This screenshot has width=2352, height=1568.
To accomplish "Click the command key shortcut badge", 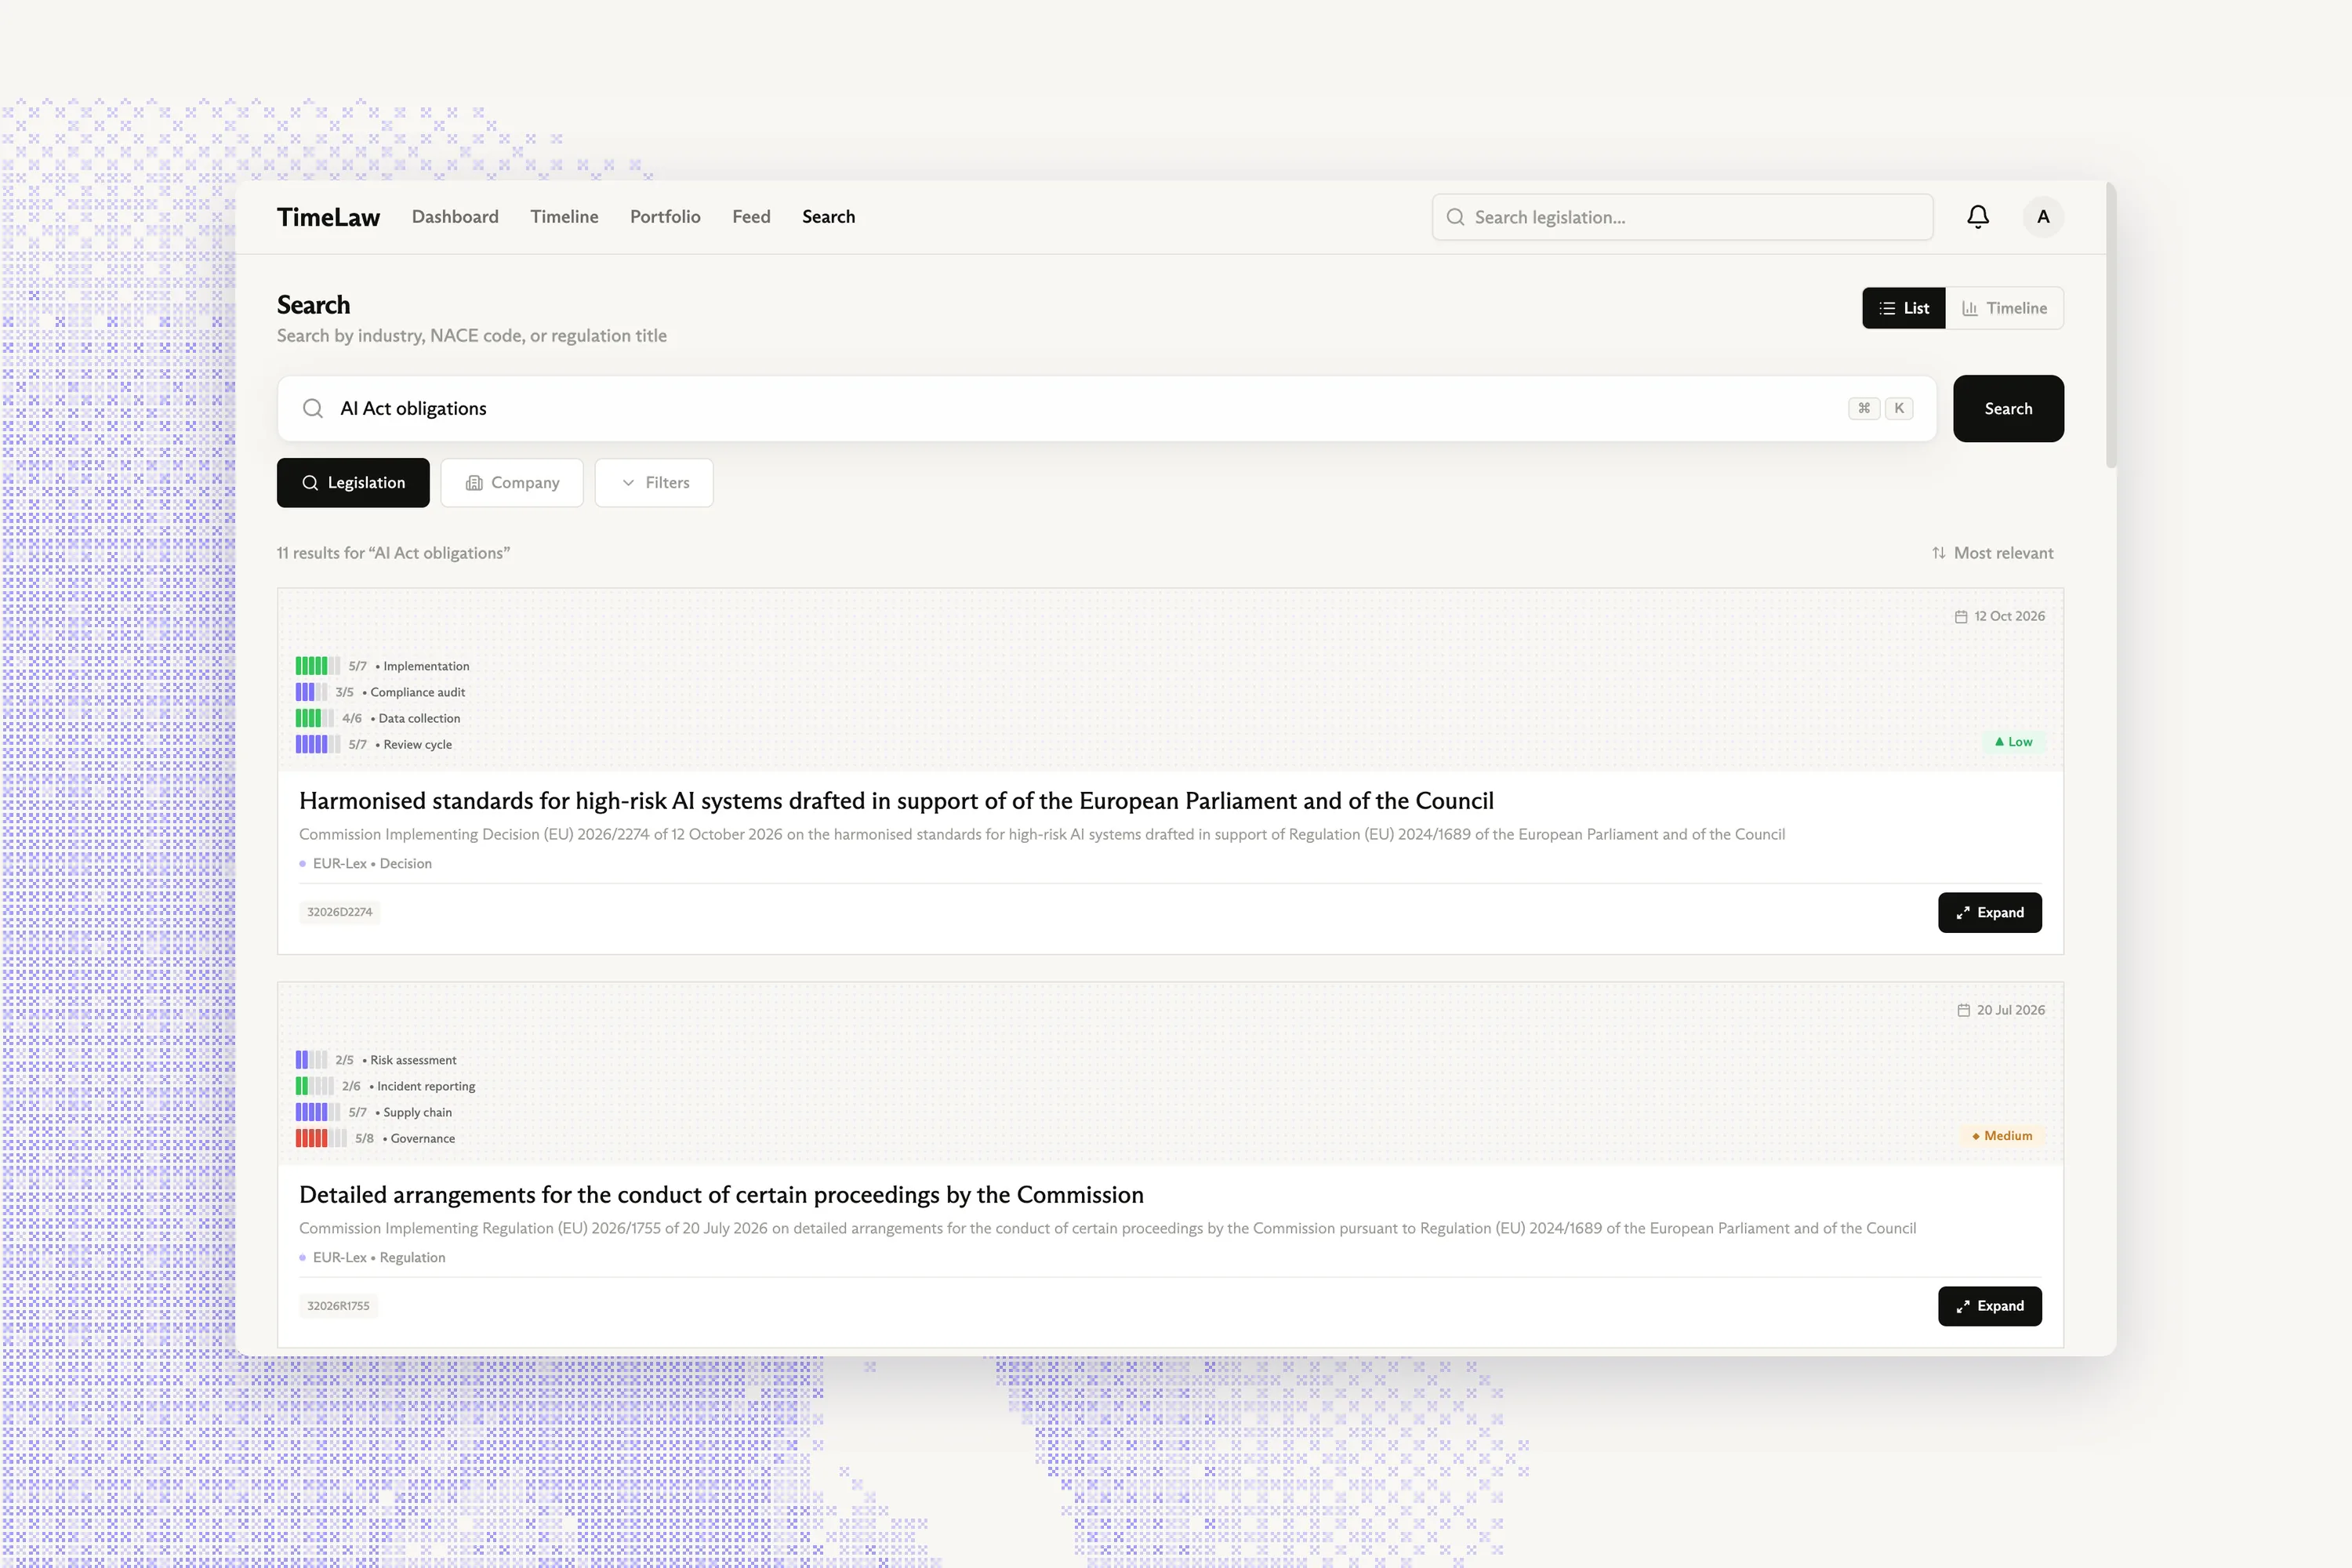I will (1863, 408).
